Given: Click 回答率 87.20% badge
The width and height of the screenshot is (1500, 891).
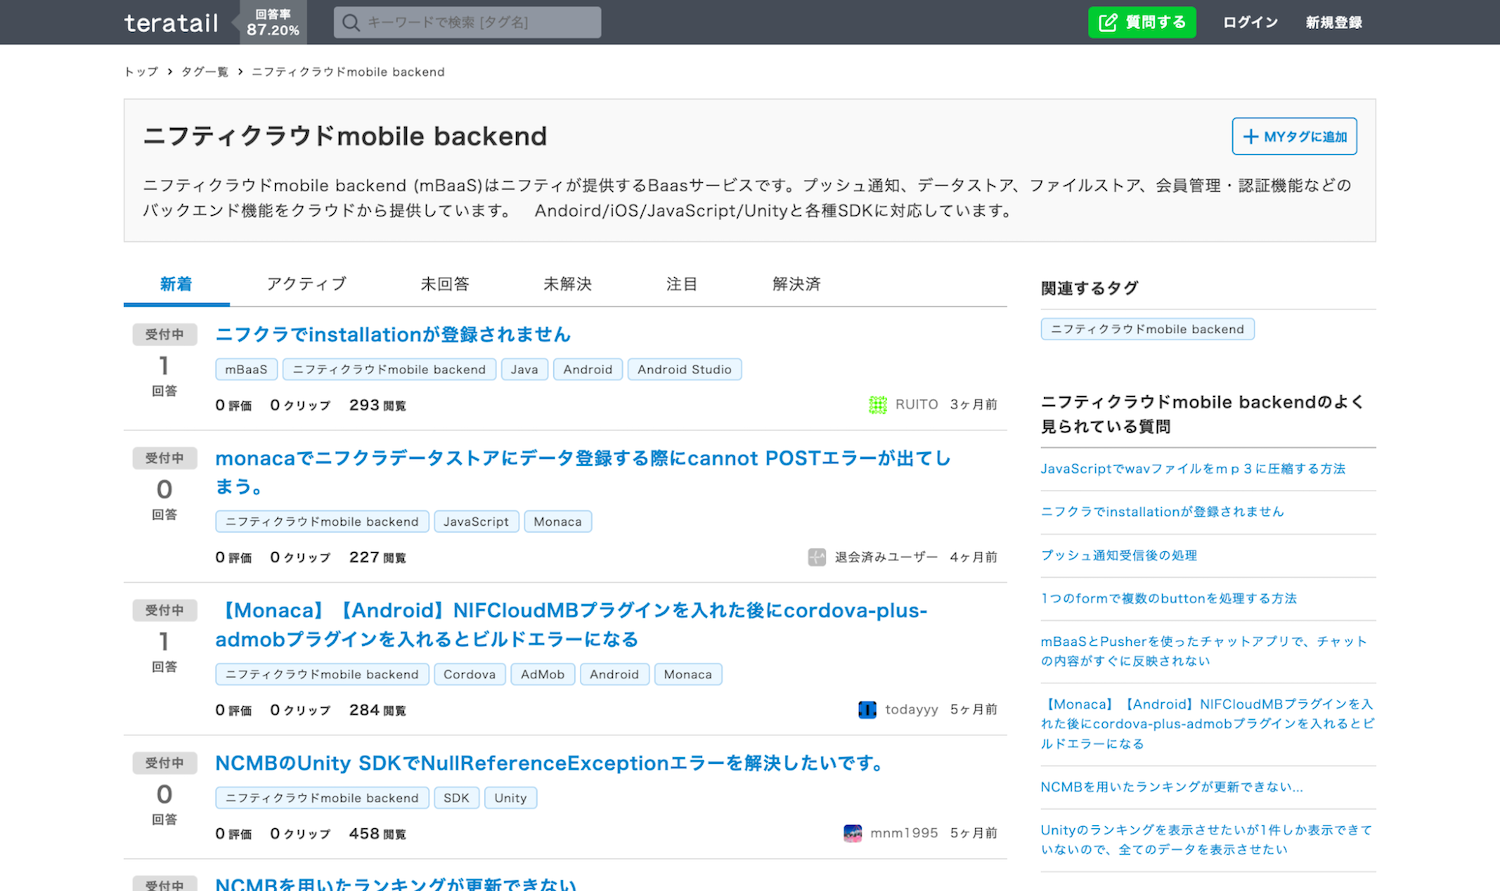Looking at the screenshot, I should coord(273,22).
